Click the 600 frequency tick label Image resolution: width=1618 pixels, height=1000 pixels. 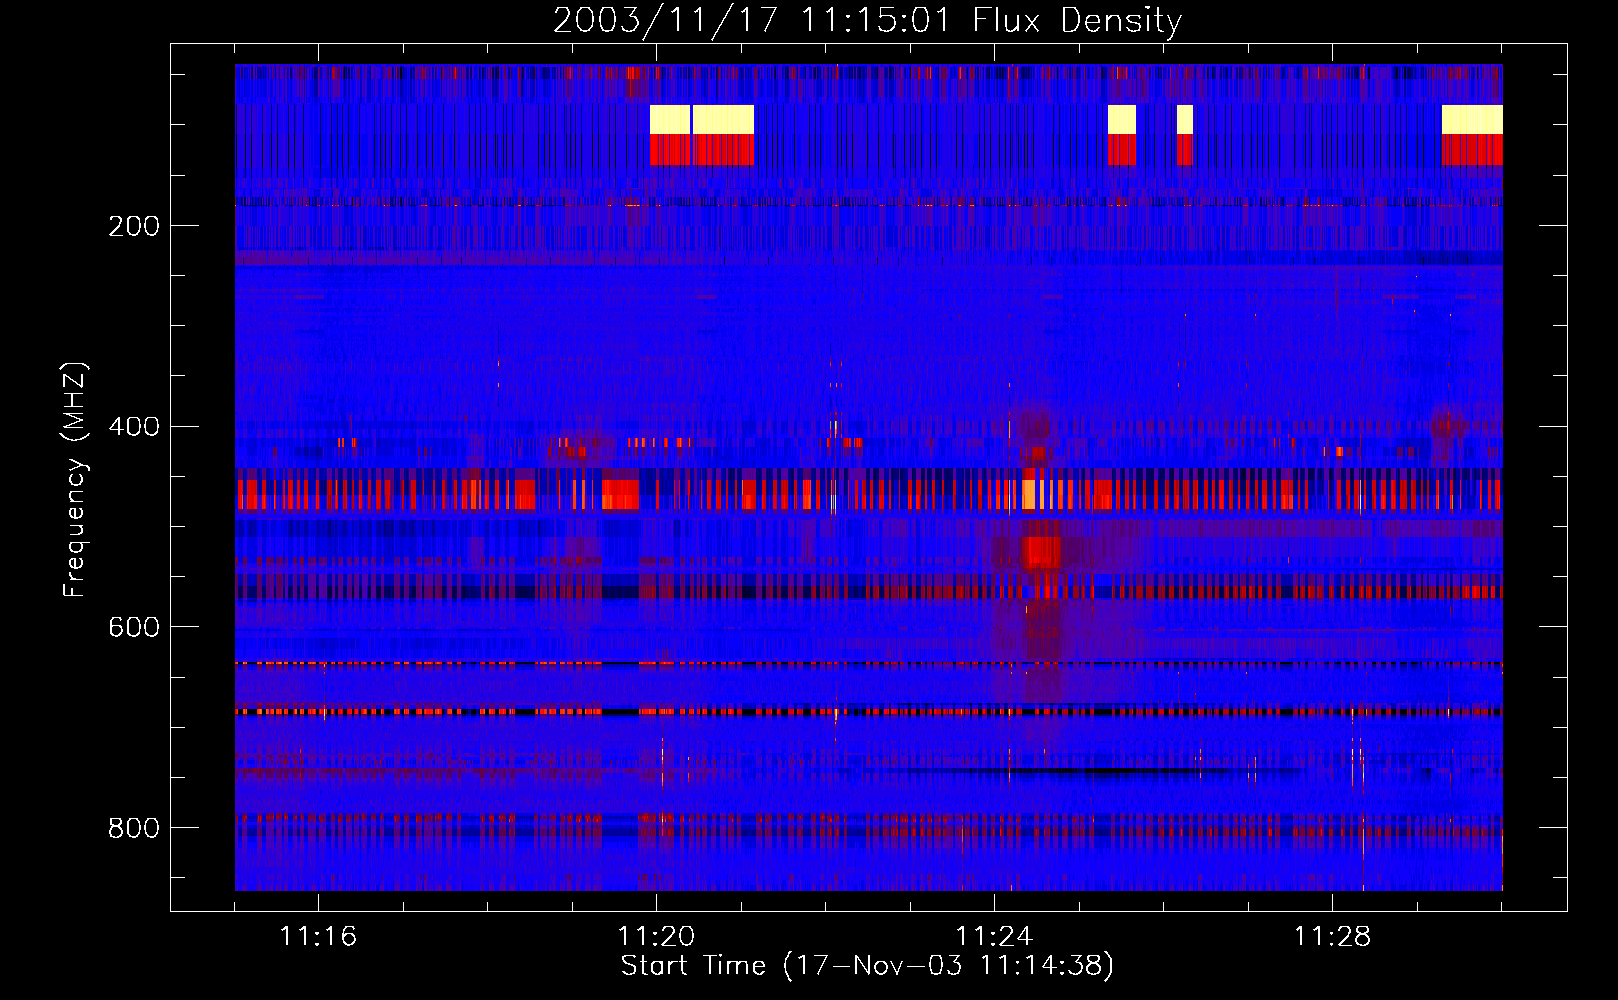(x=134, y=627)
